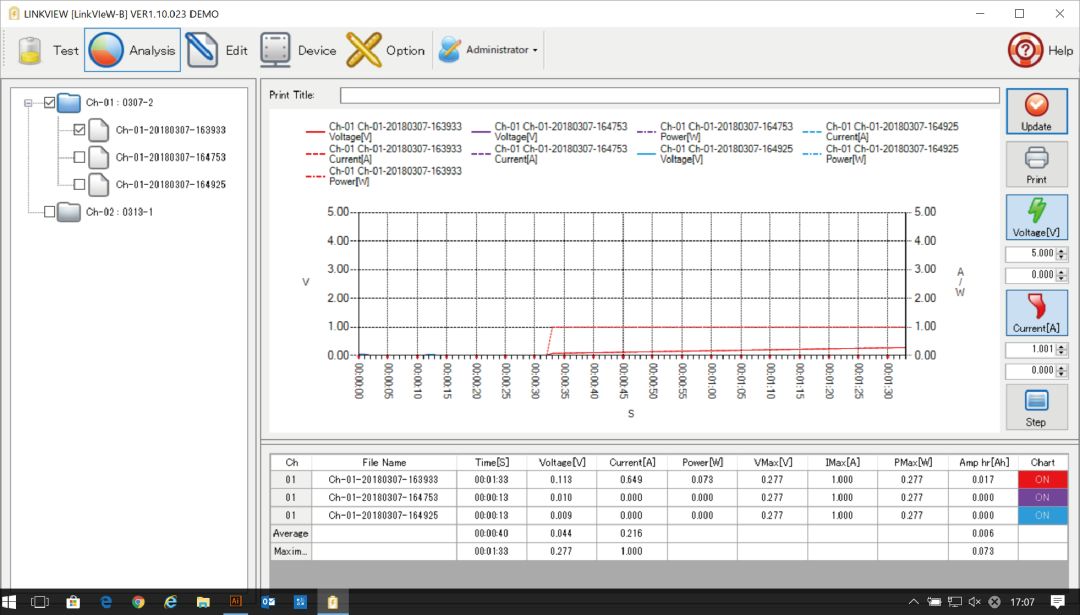
Task: Open Task View in taskbar
Action: click(40, 602)
